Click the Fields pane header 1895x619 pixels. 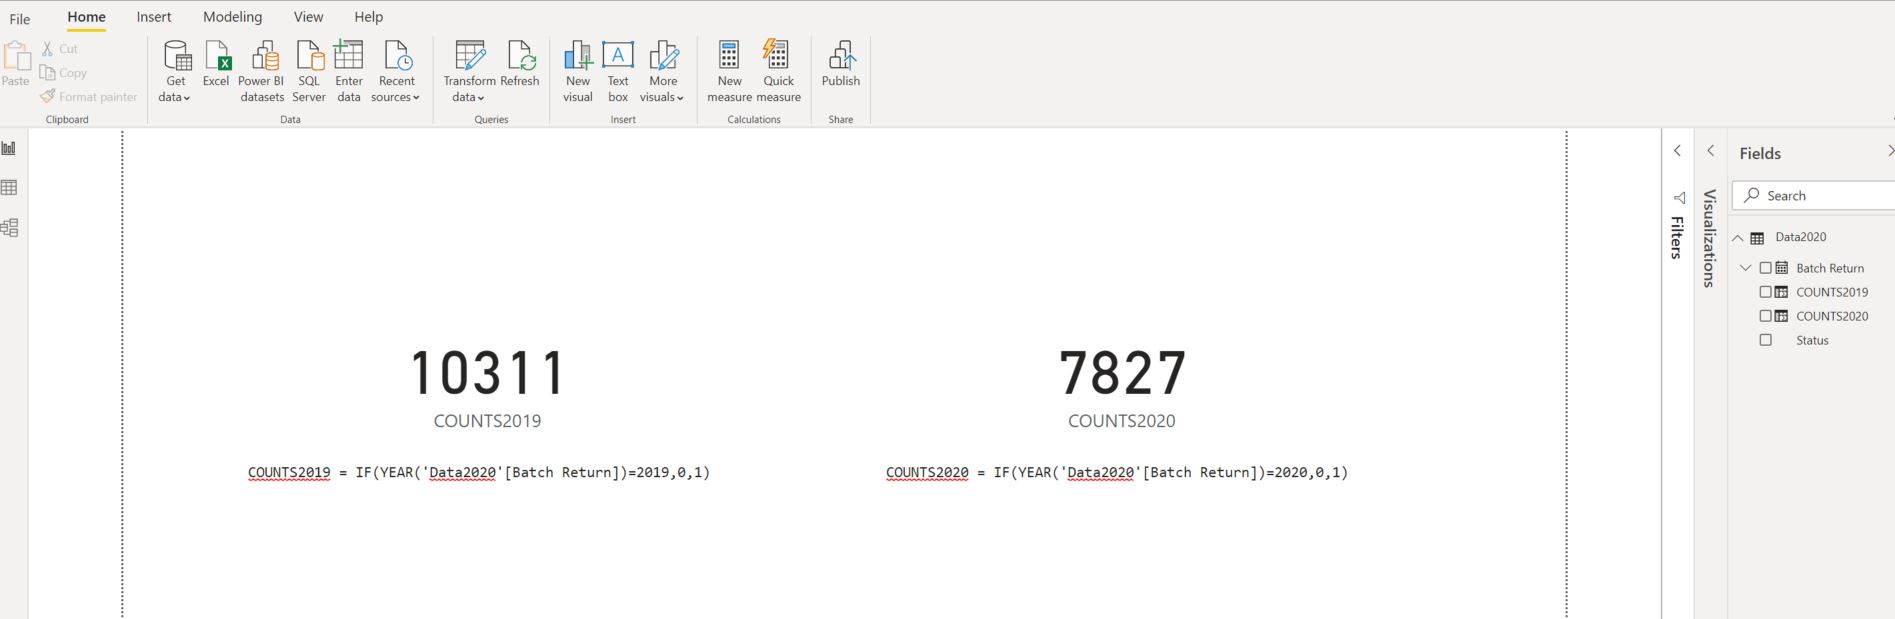[x=1760, y=153]
